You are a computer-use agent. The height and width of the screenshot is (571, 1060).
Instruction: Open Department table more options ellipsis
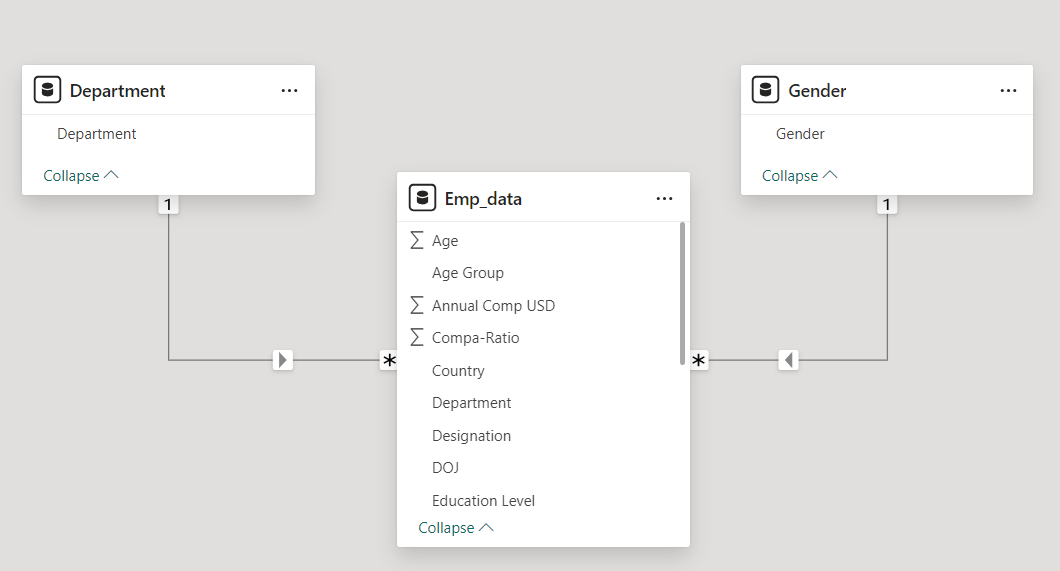(x=289, y=90)
